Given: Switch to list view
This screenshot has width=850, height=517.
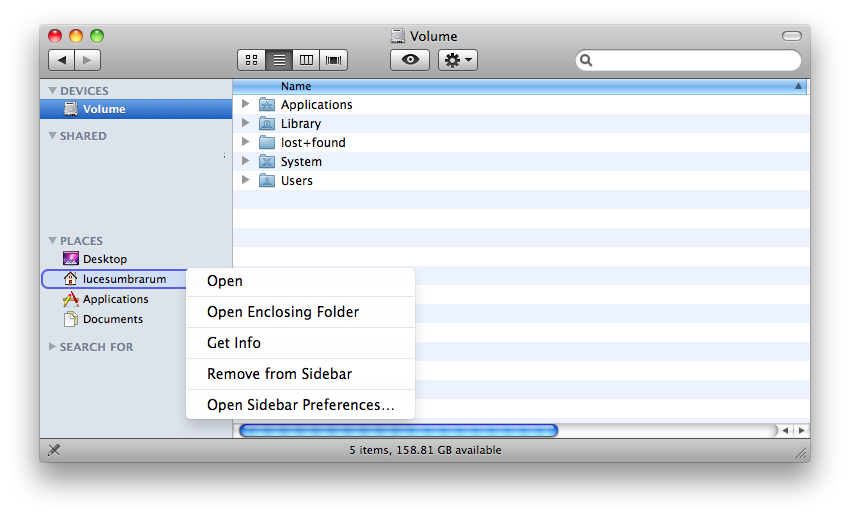Looking at the screenshot, I should pyautogui.click(x=279, y=60).
